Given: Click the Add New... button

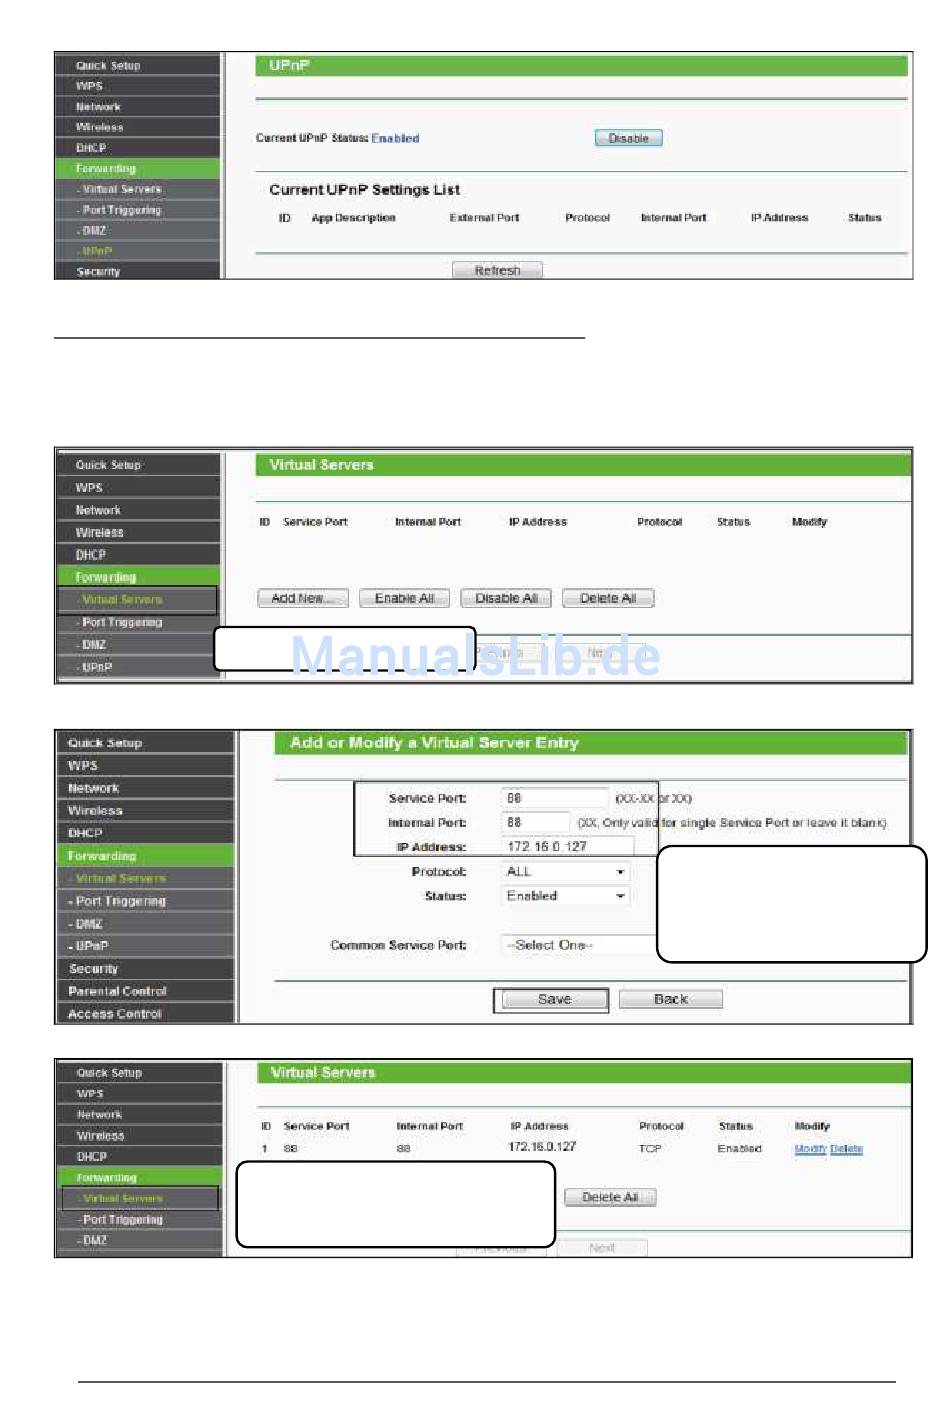Looking at the screenshot, I should pyautogui.click(x=302, y=598).
